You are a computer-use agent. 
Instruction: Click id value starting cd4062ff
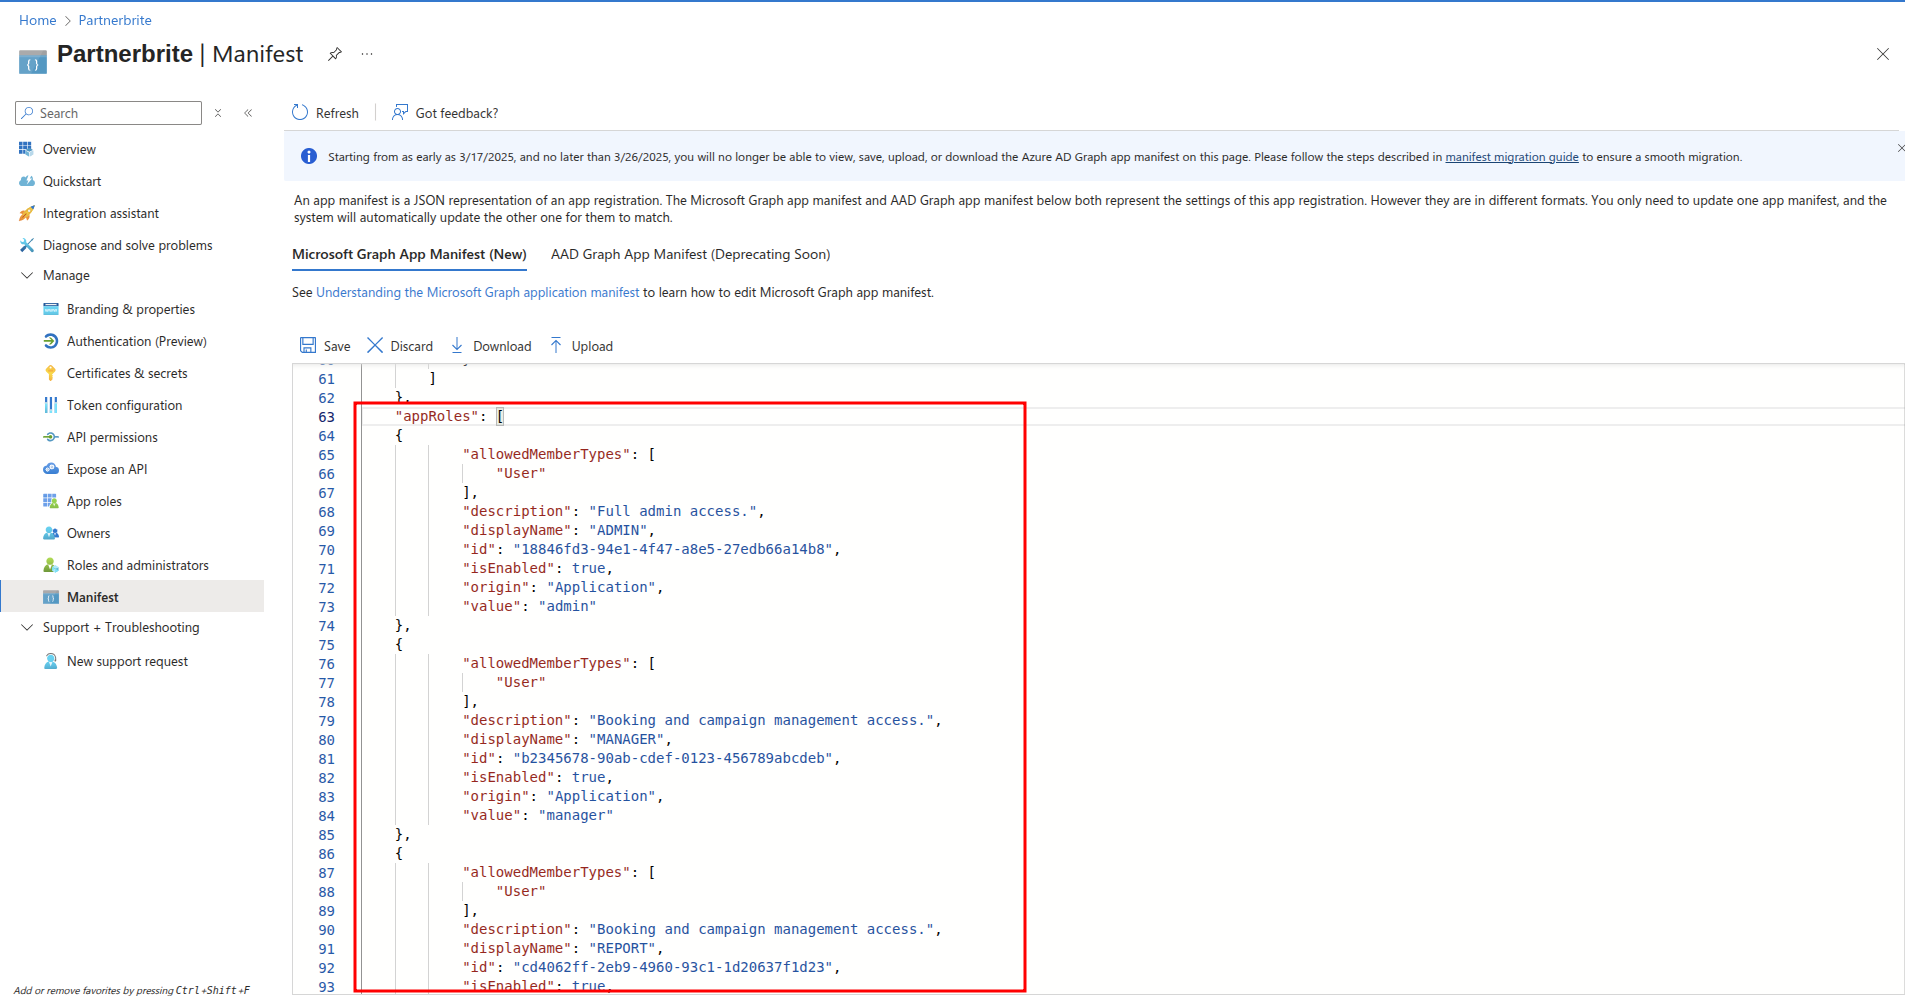pyautogui.click(x=673, y=967)
